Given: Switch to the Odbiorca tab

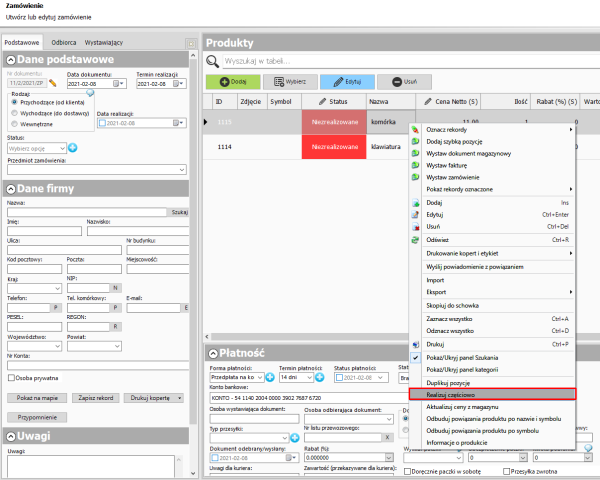Looking at the screenshot, I should click(64, 42).
